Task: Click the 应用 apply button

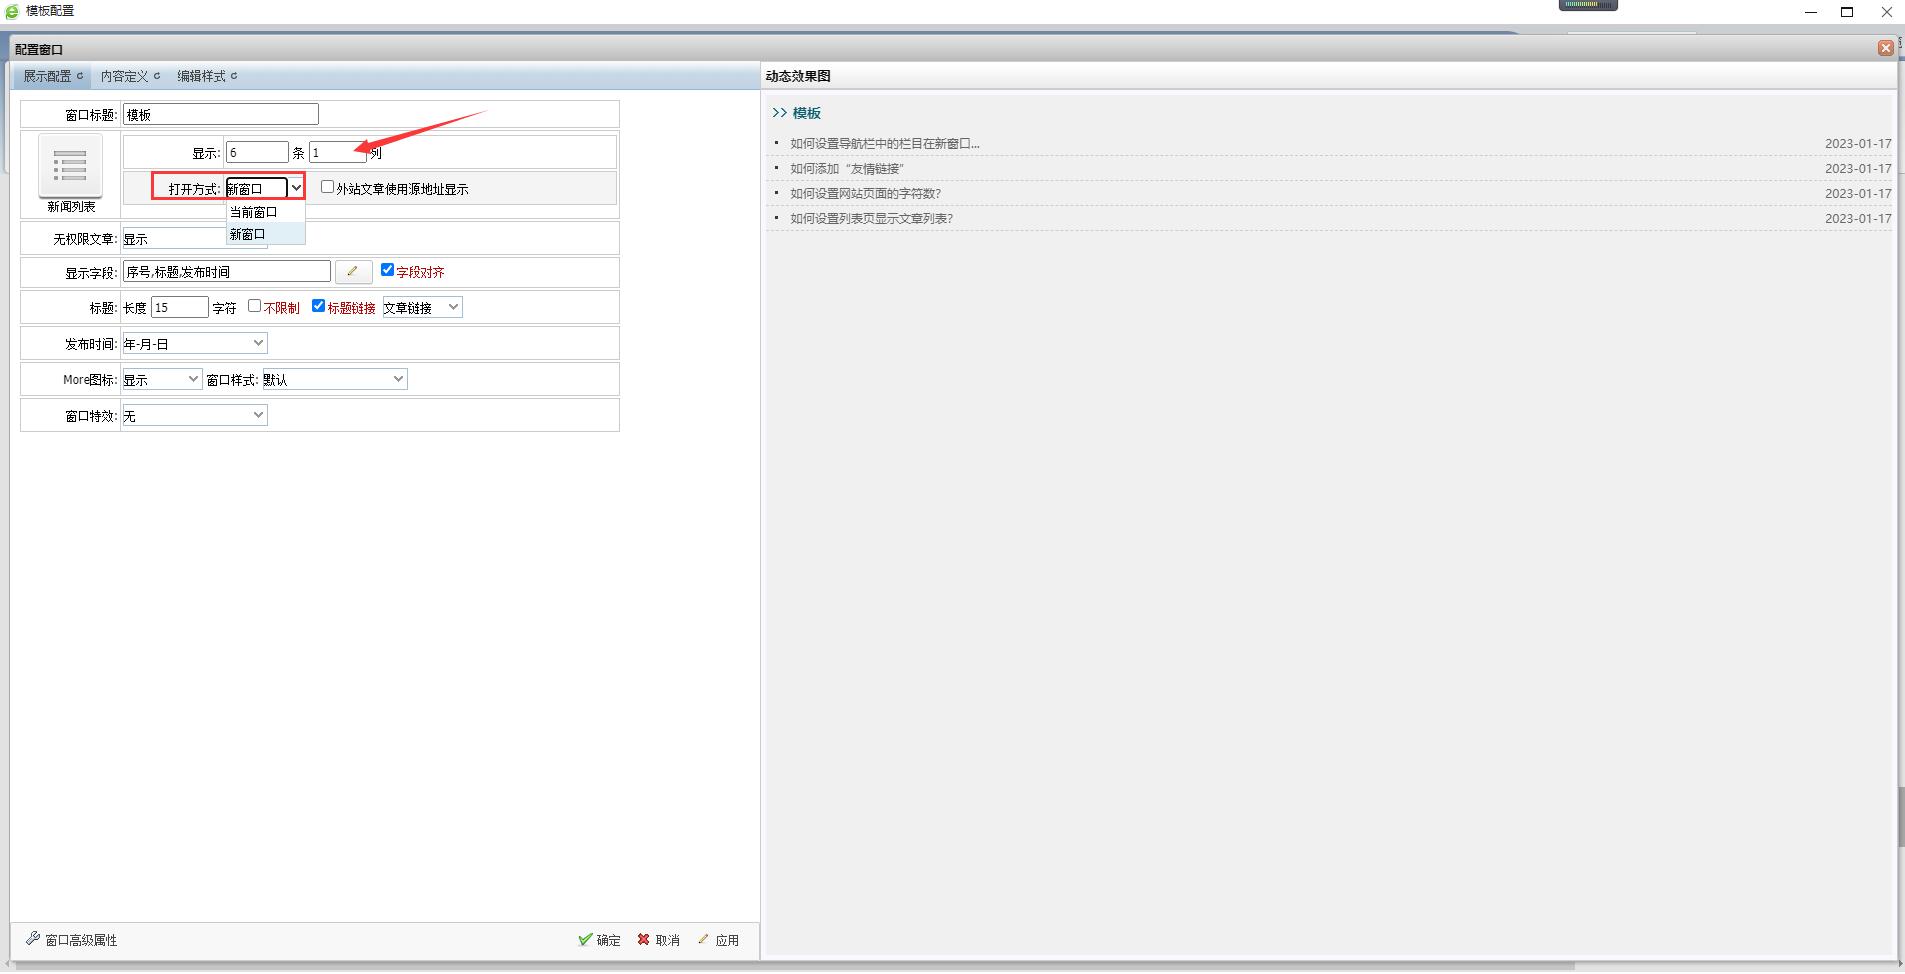Action: 718,940
